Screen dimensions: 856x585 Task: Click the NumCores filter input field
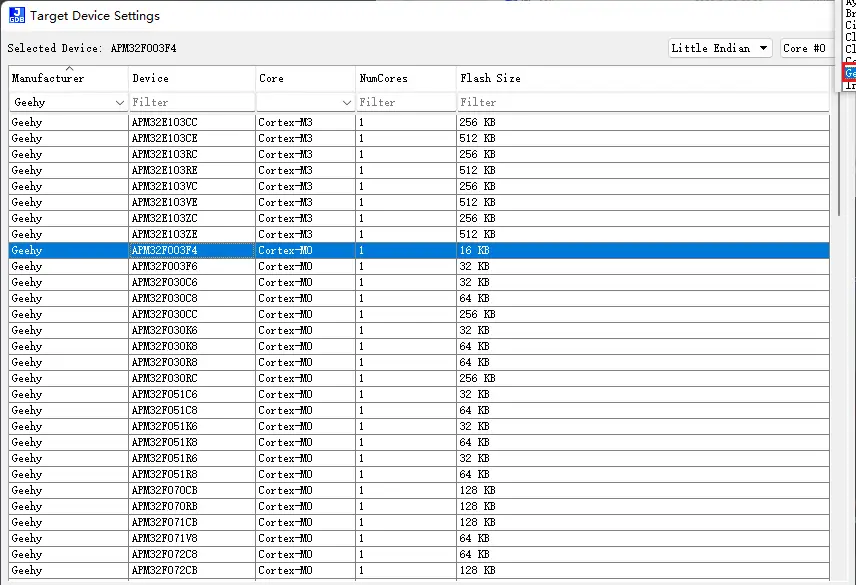click(x=405, y=102)
